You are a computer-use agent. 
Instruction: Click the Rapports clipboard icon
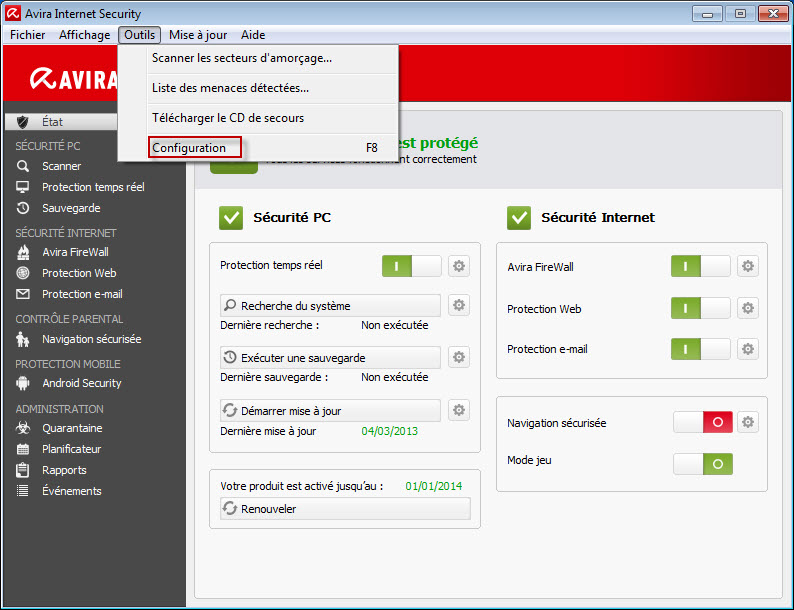coord(23,470)
